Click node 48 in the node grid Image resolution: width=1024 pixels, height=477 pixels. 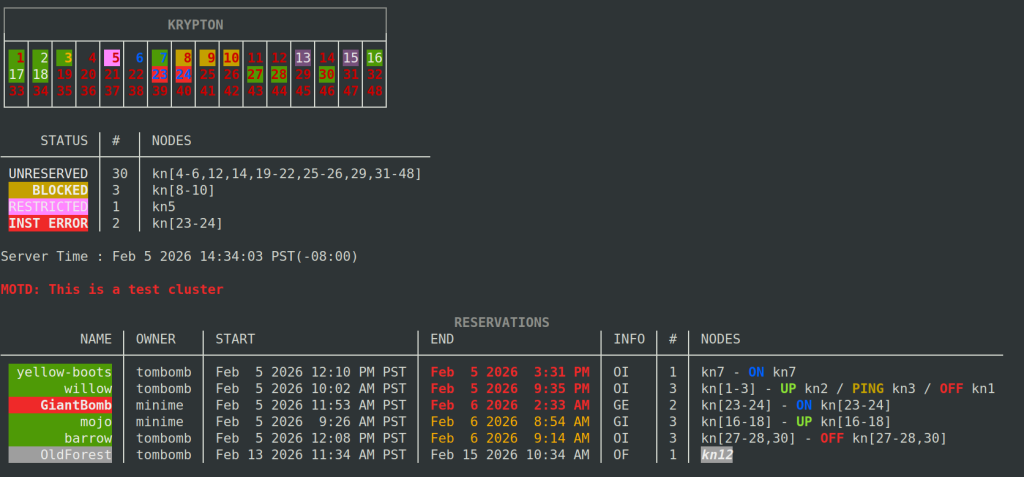[x=375, y=90]
